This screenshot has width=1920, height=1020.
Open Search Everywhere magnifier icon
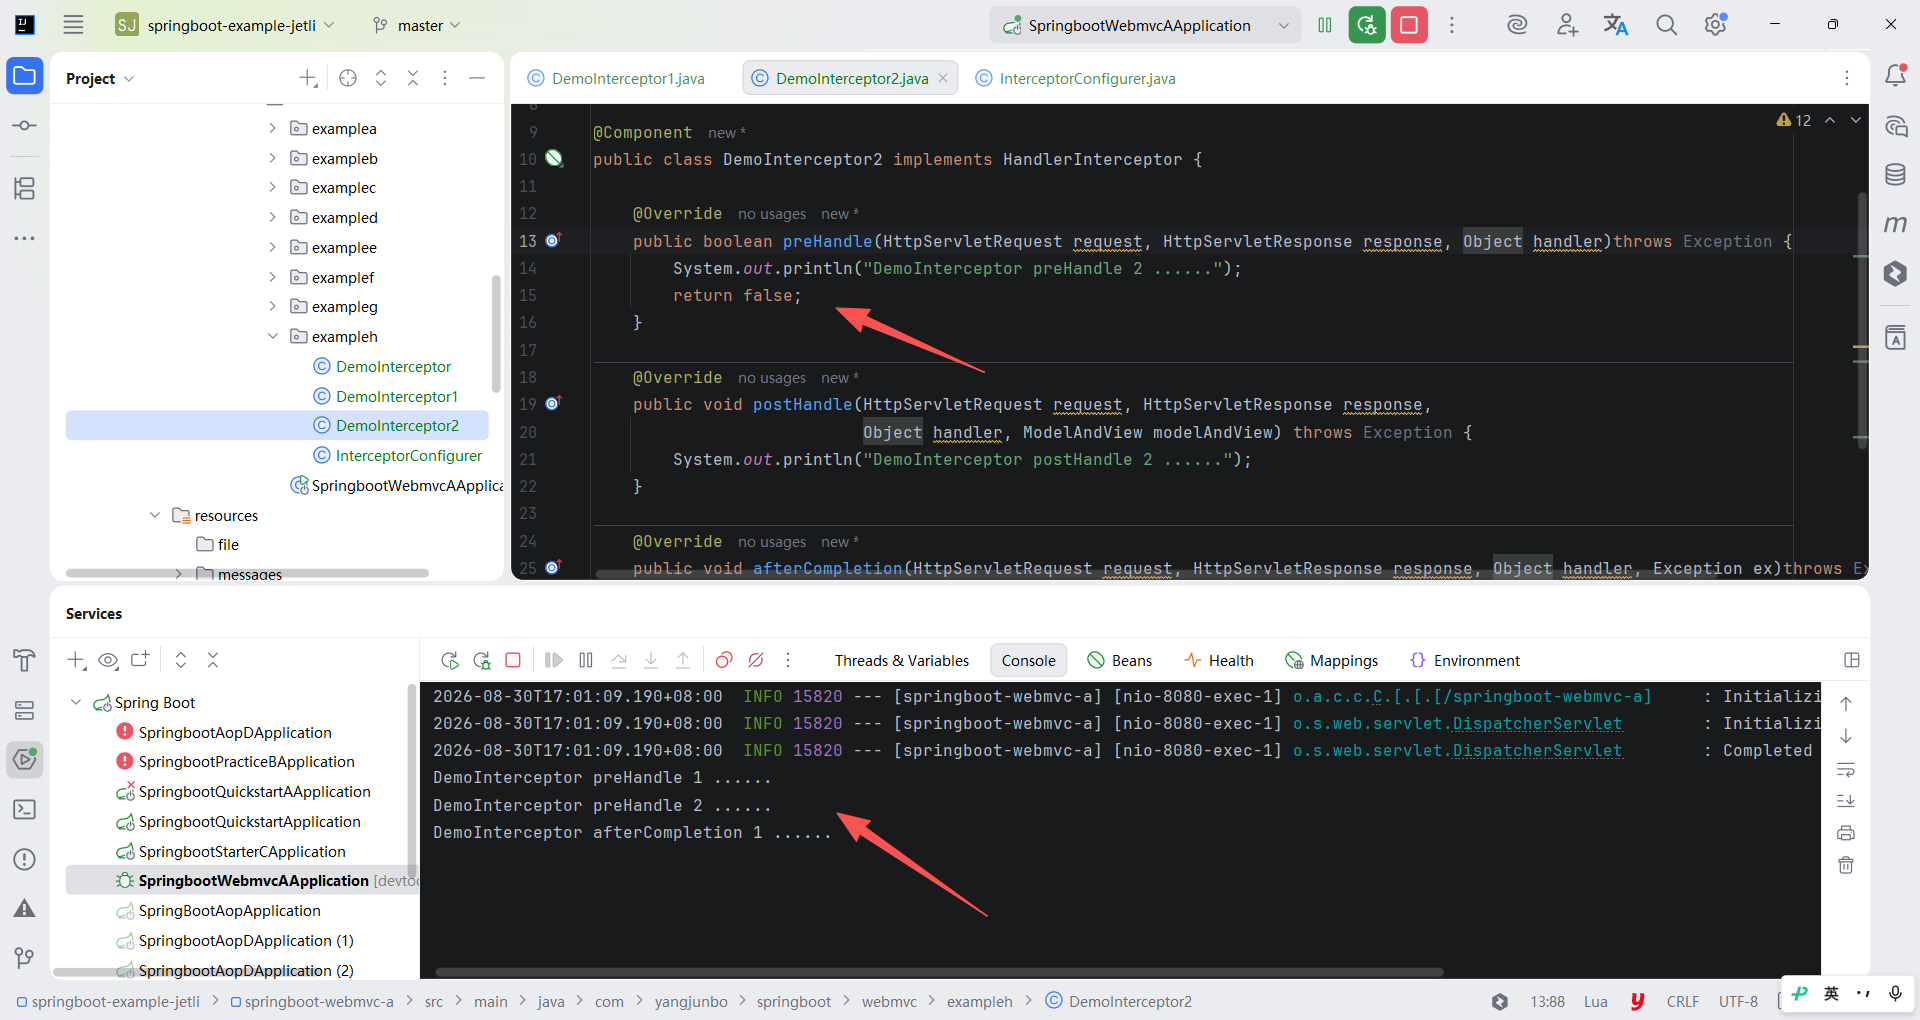click(x=1666, y=25)
